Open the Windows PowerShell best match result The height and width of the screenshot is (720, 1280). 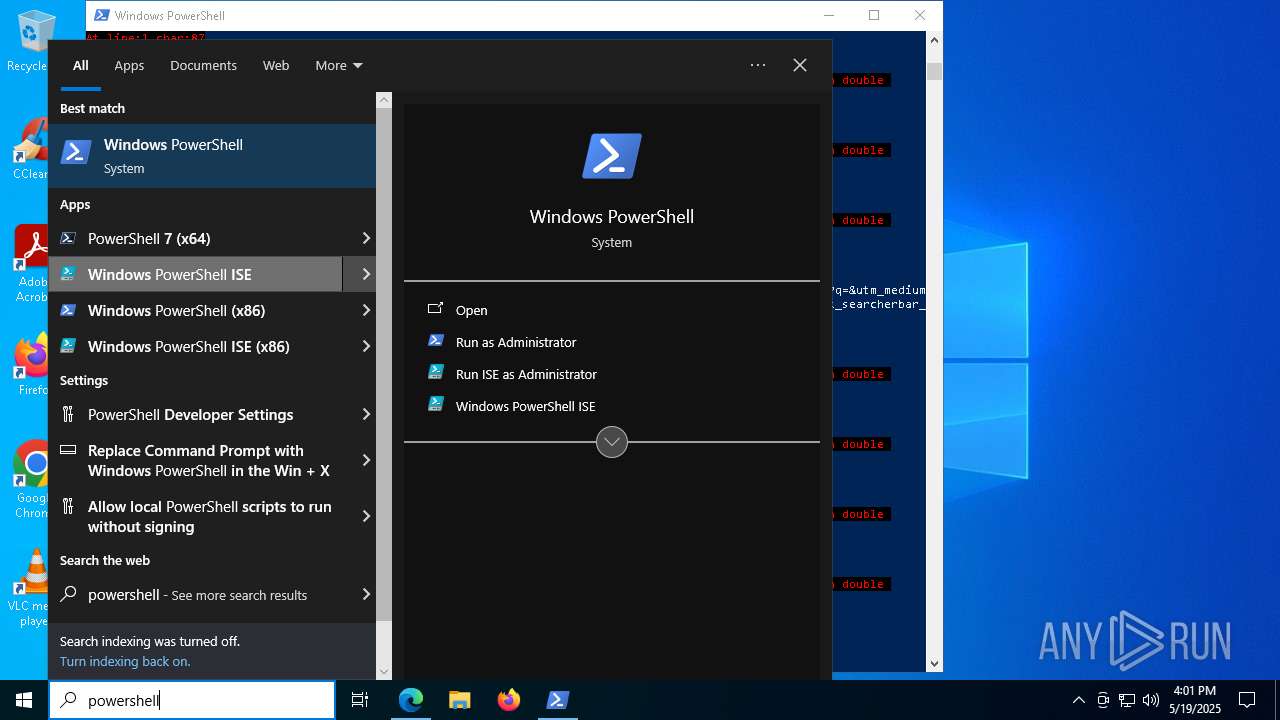tap(212, 156)
